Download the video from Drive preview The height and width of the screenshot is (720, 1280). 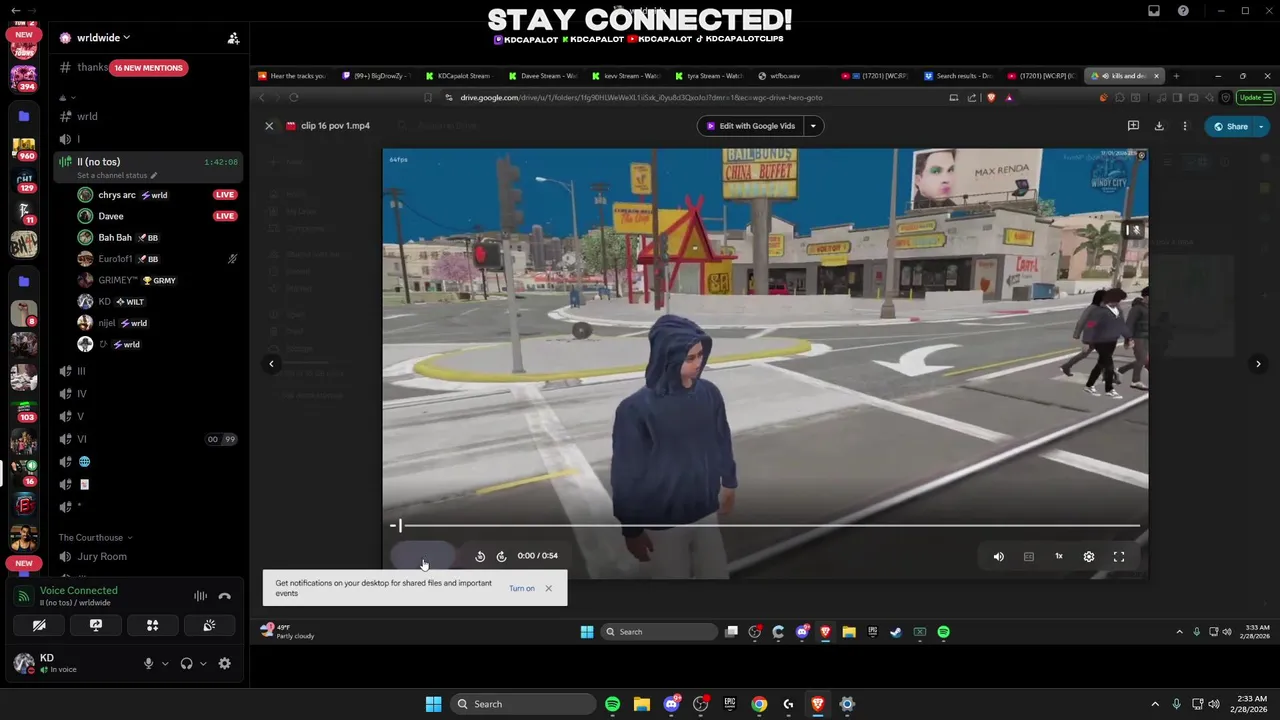[x=1159, y=126]
